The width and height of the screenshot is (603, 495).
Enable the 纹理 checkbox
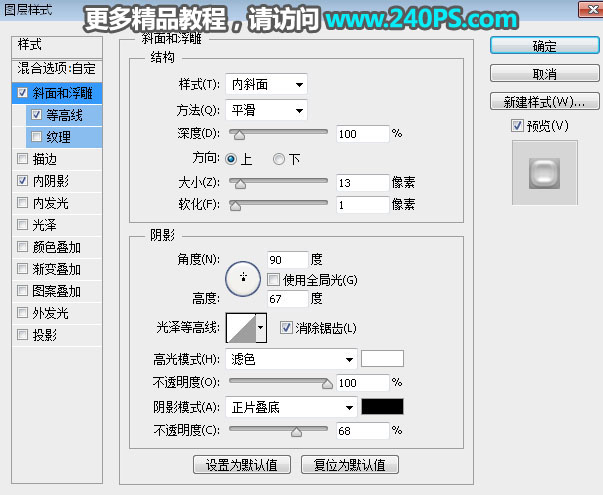click(x=37, y=137)
